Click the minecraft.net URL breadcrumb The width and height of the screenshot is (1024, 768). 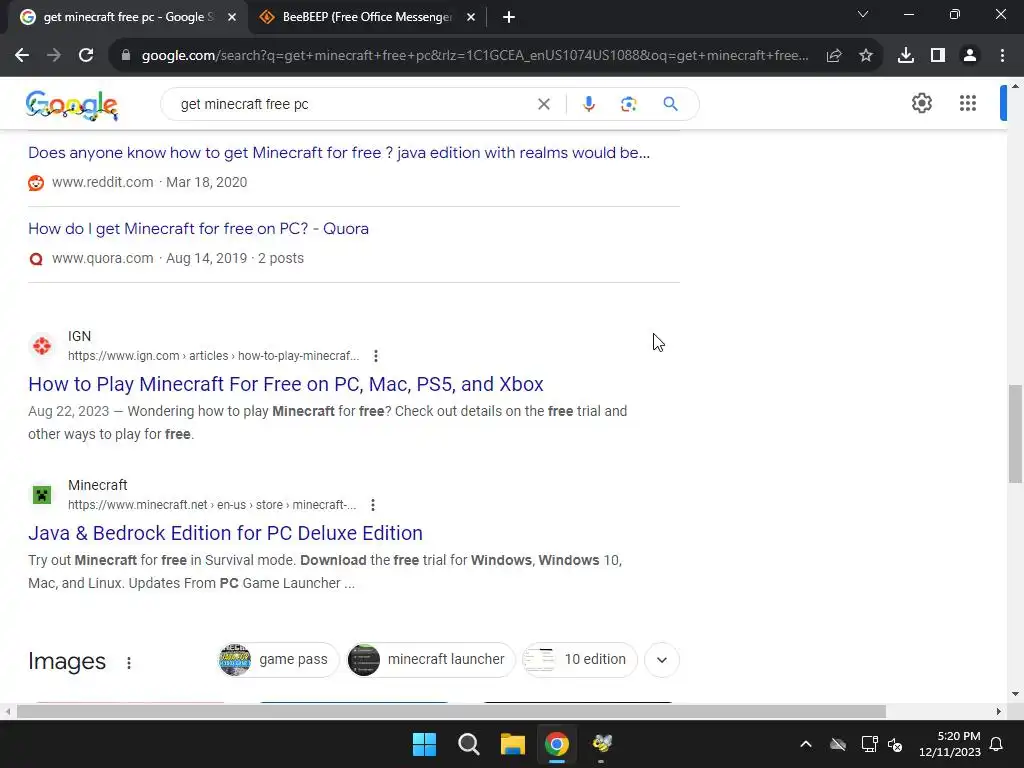click(x=212, y=505)
